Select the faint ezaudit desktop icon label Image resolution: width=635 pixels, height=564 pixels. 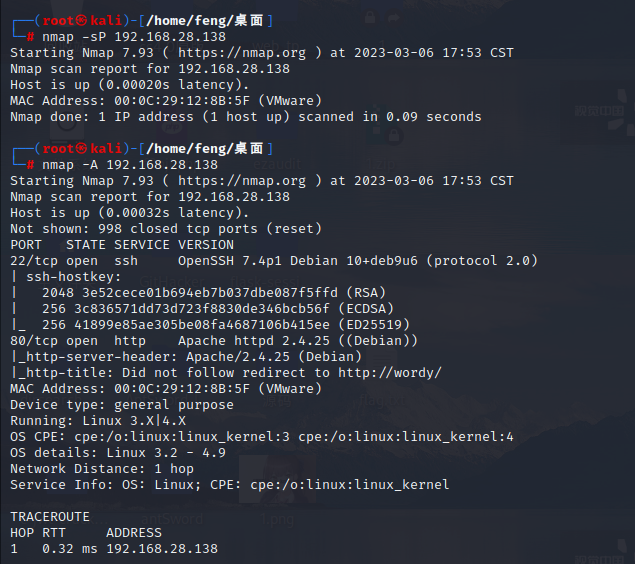277,164
